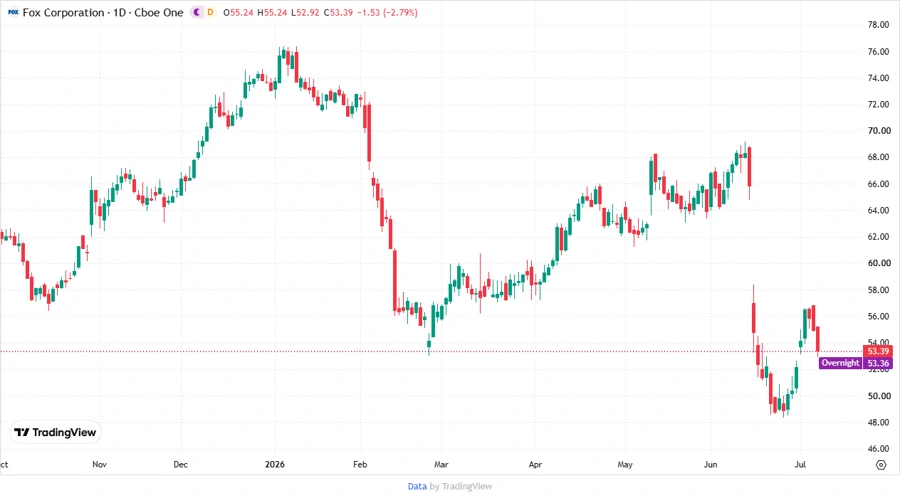Click the purple 53.36 overnight price value
900x498 pixels.
[x=878, y=363]
